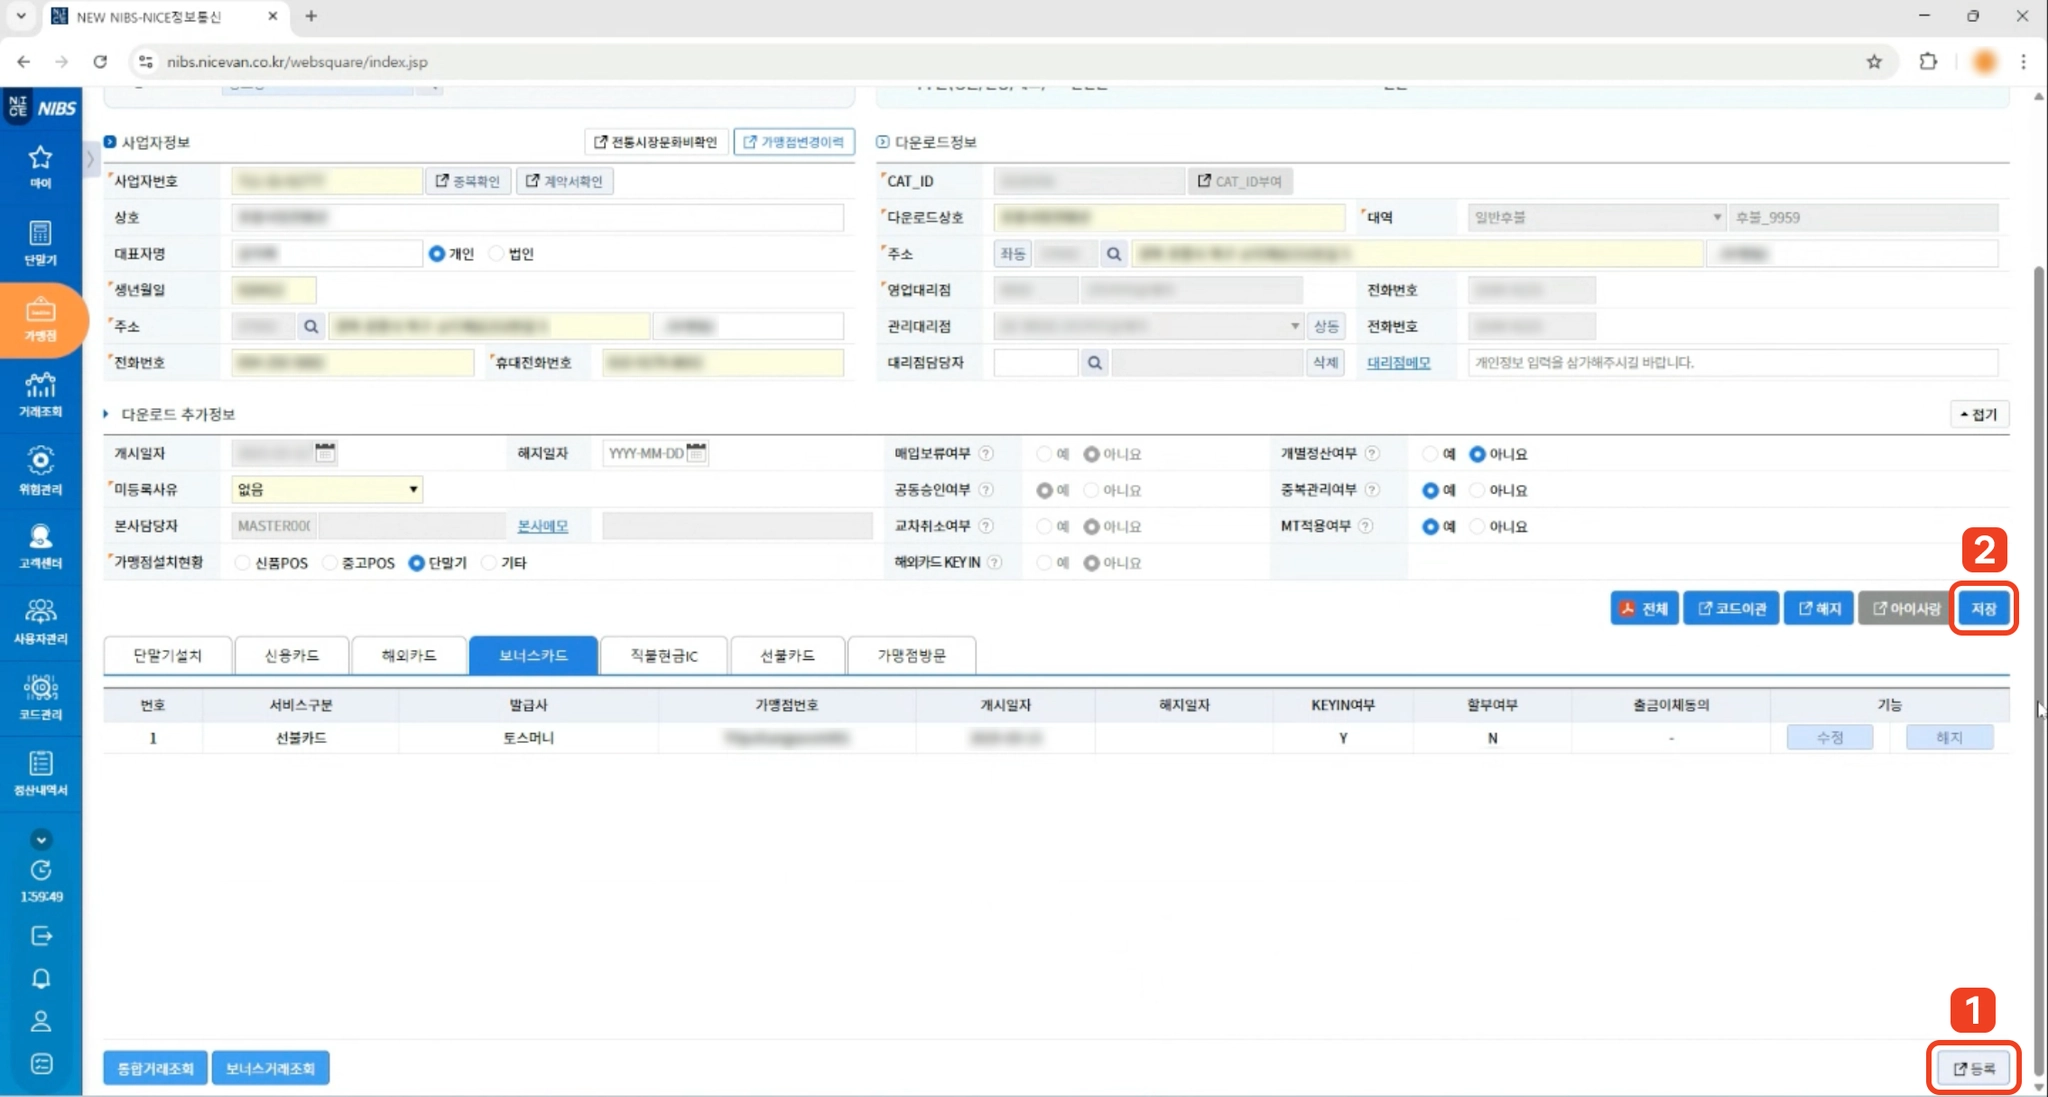Click the 해지일자 date input field

tap(645, 453)
